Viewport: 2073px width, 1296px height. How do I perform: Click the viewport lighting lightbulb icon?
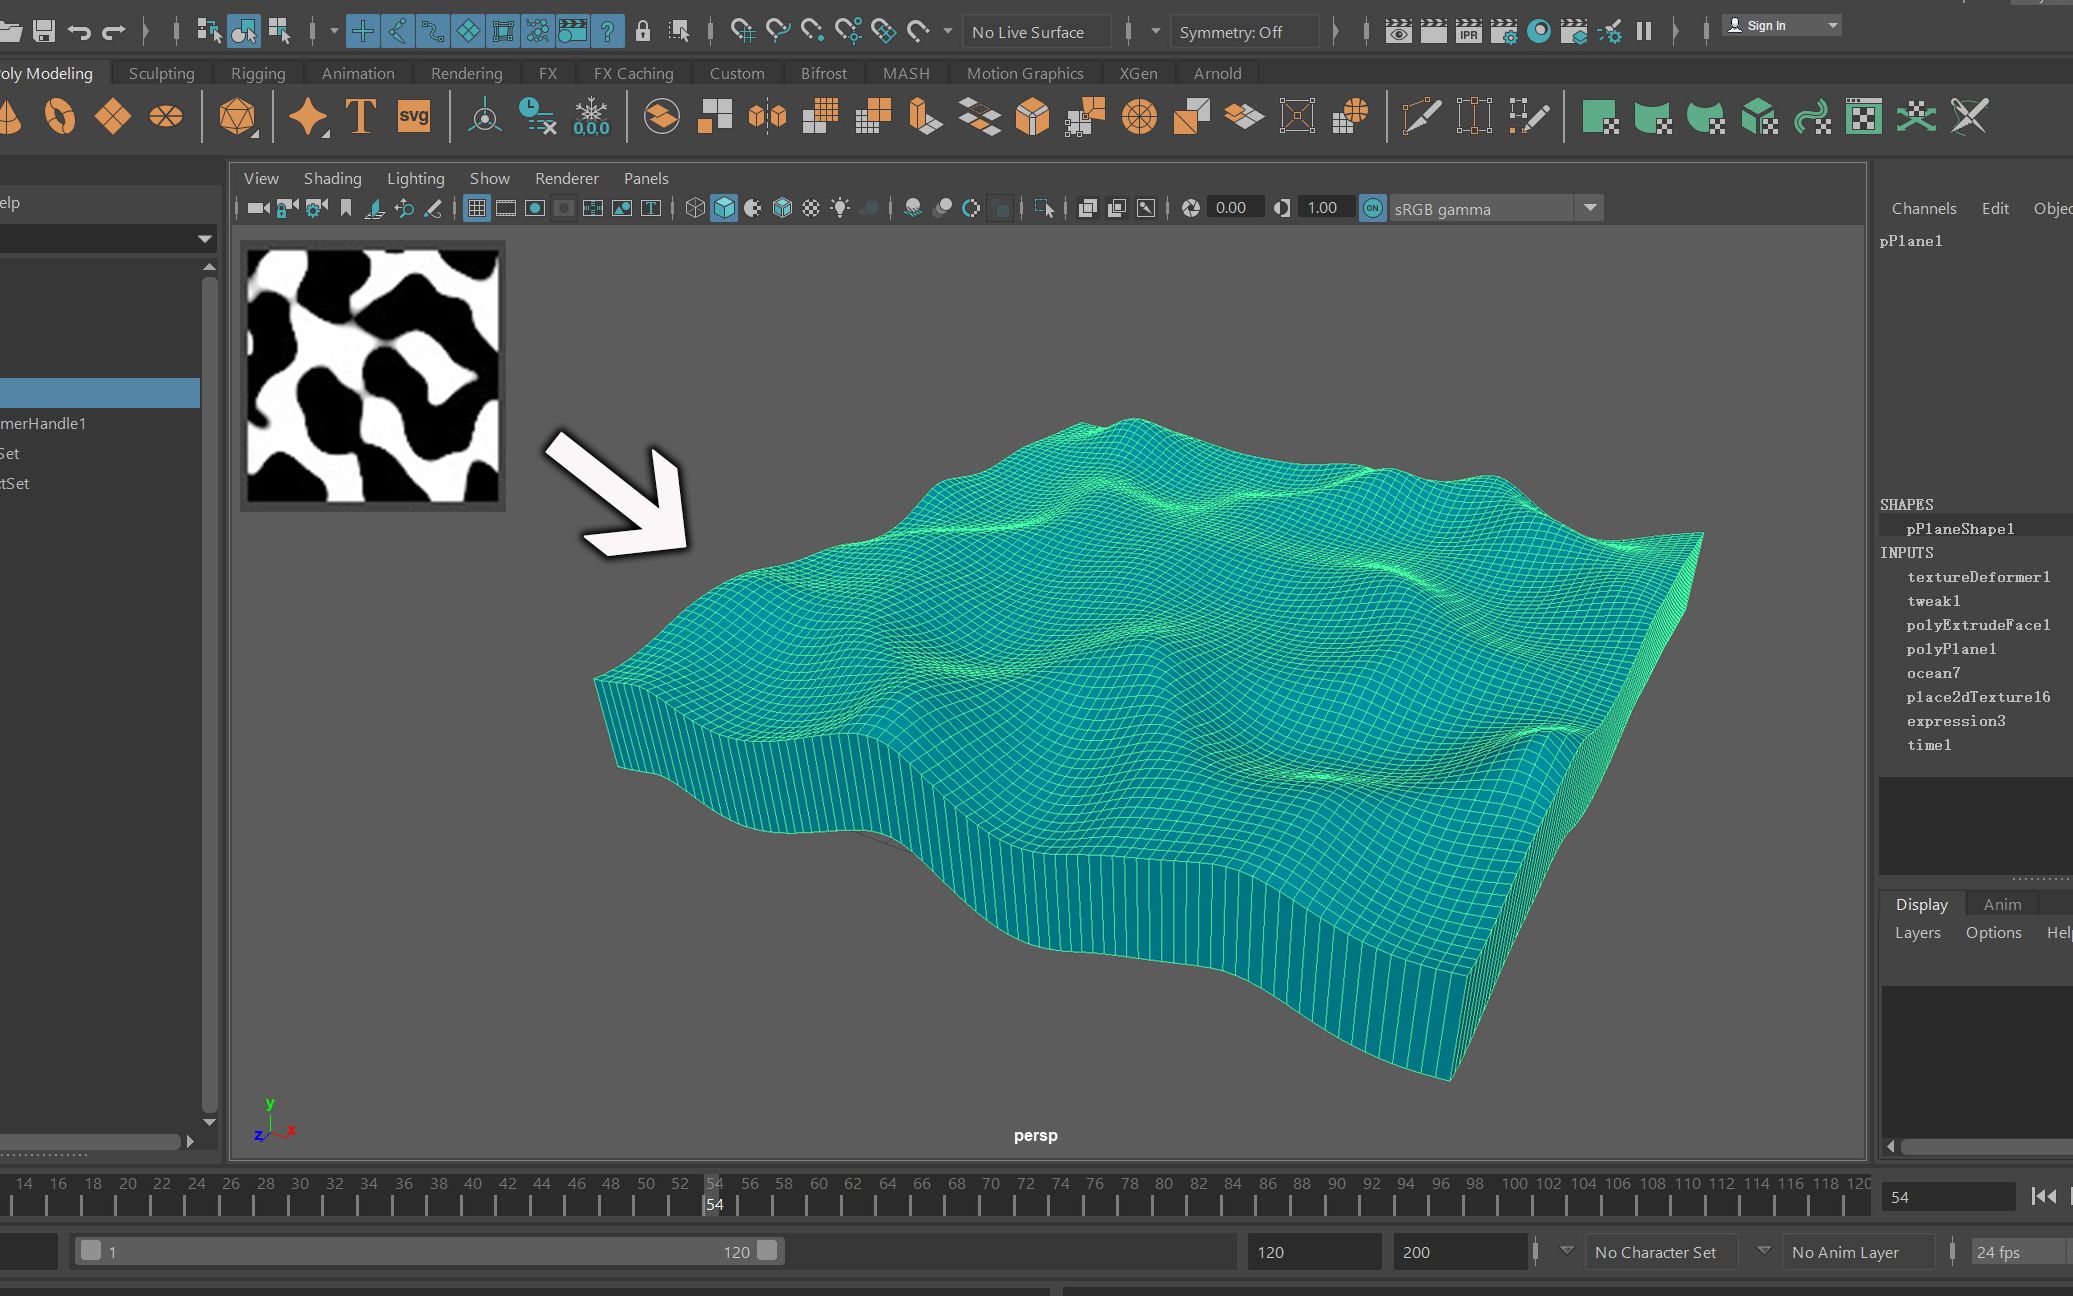[842, 208]
